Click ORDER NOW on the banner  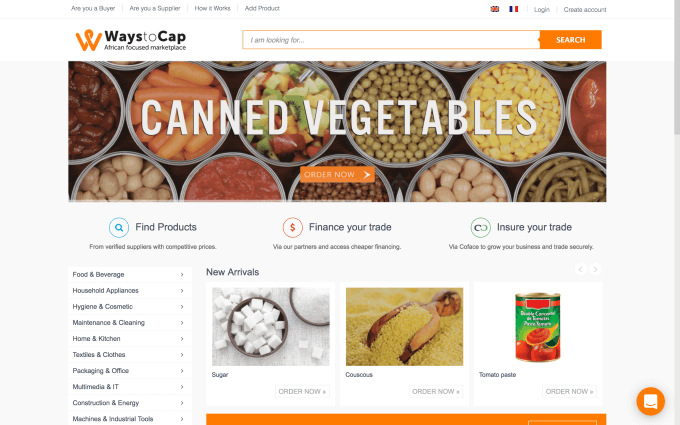pos(337,174)
